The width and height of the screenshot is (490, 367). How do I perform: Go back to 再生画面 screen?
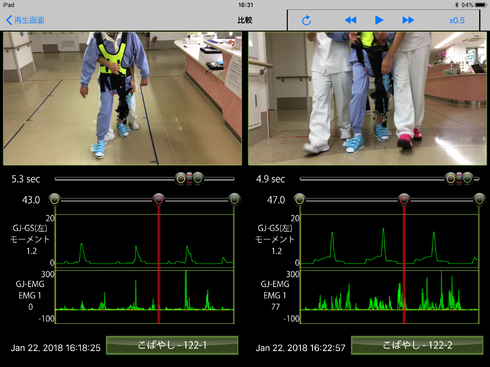click(25, 20)
